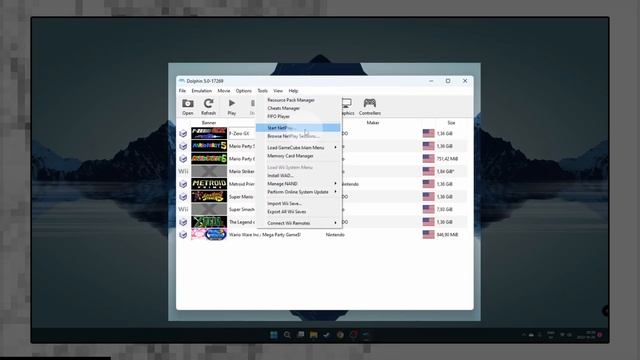The image size is (640, 360).
Task: Select the Super Smash game title
Action: pyautogui.click(x=242, y=209)
